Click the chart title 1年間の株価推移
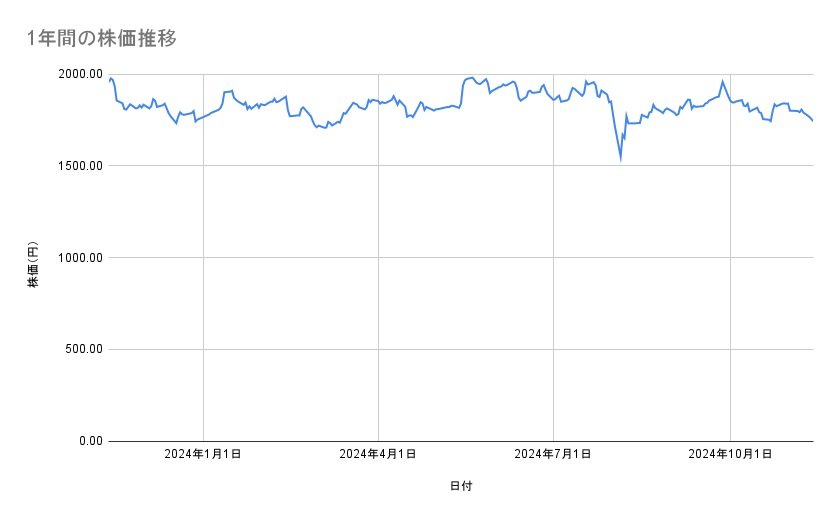 (103, 38)
